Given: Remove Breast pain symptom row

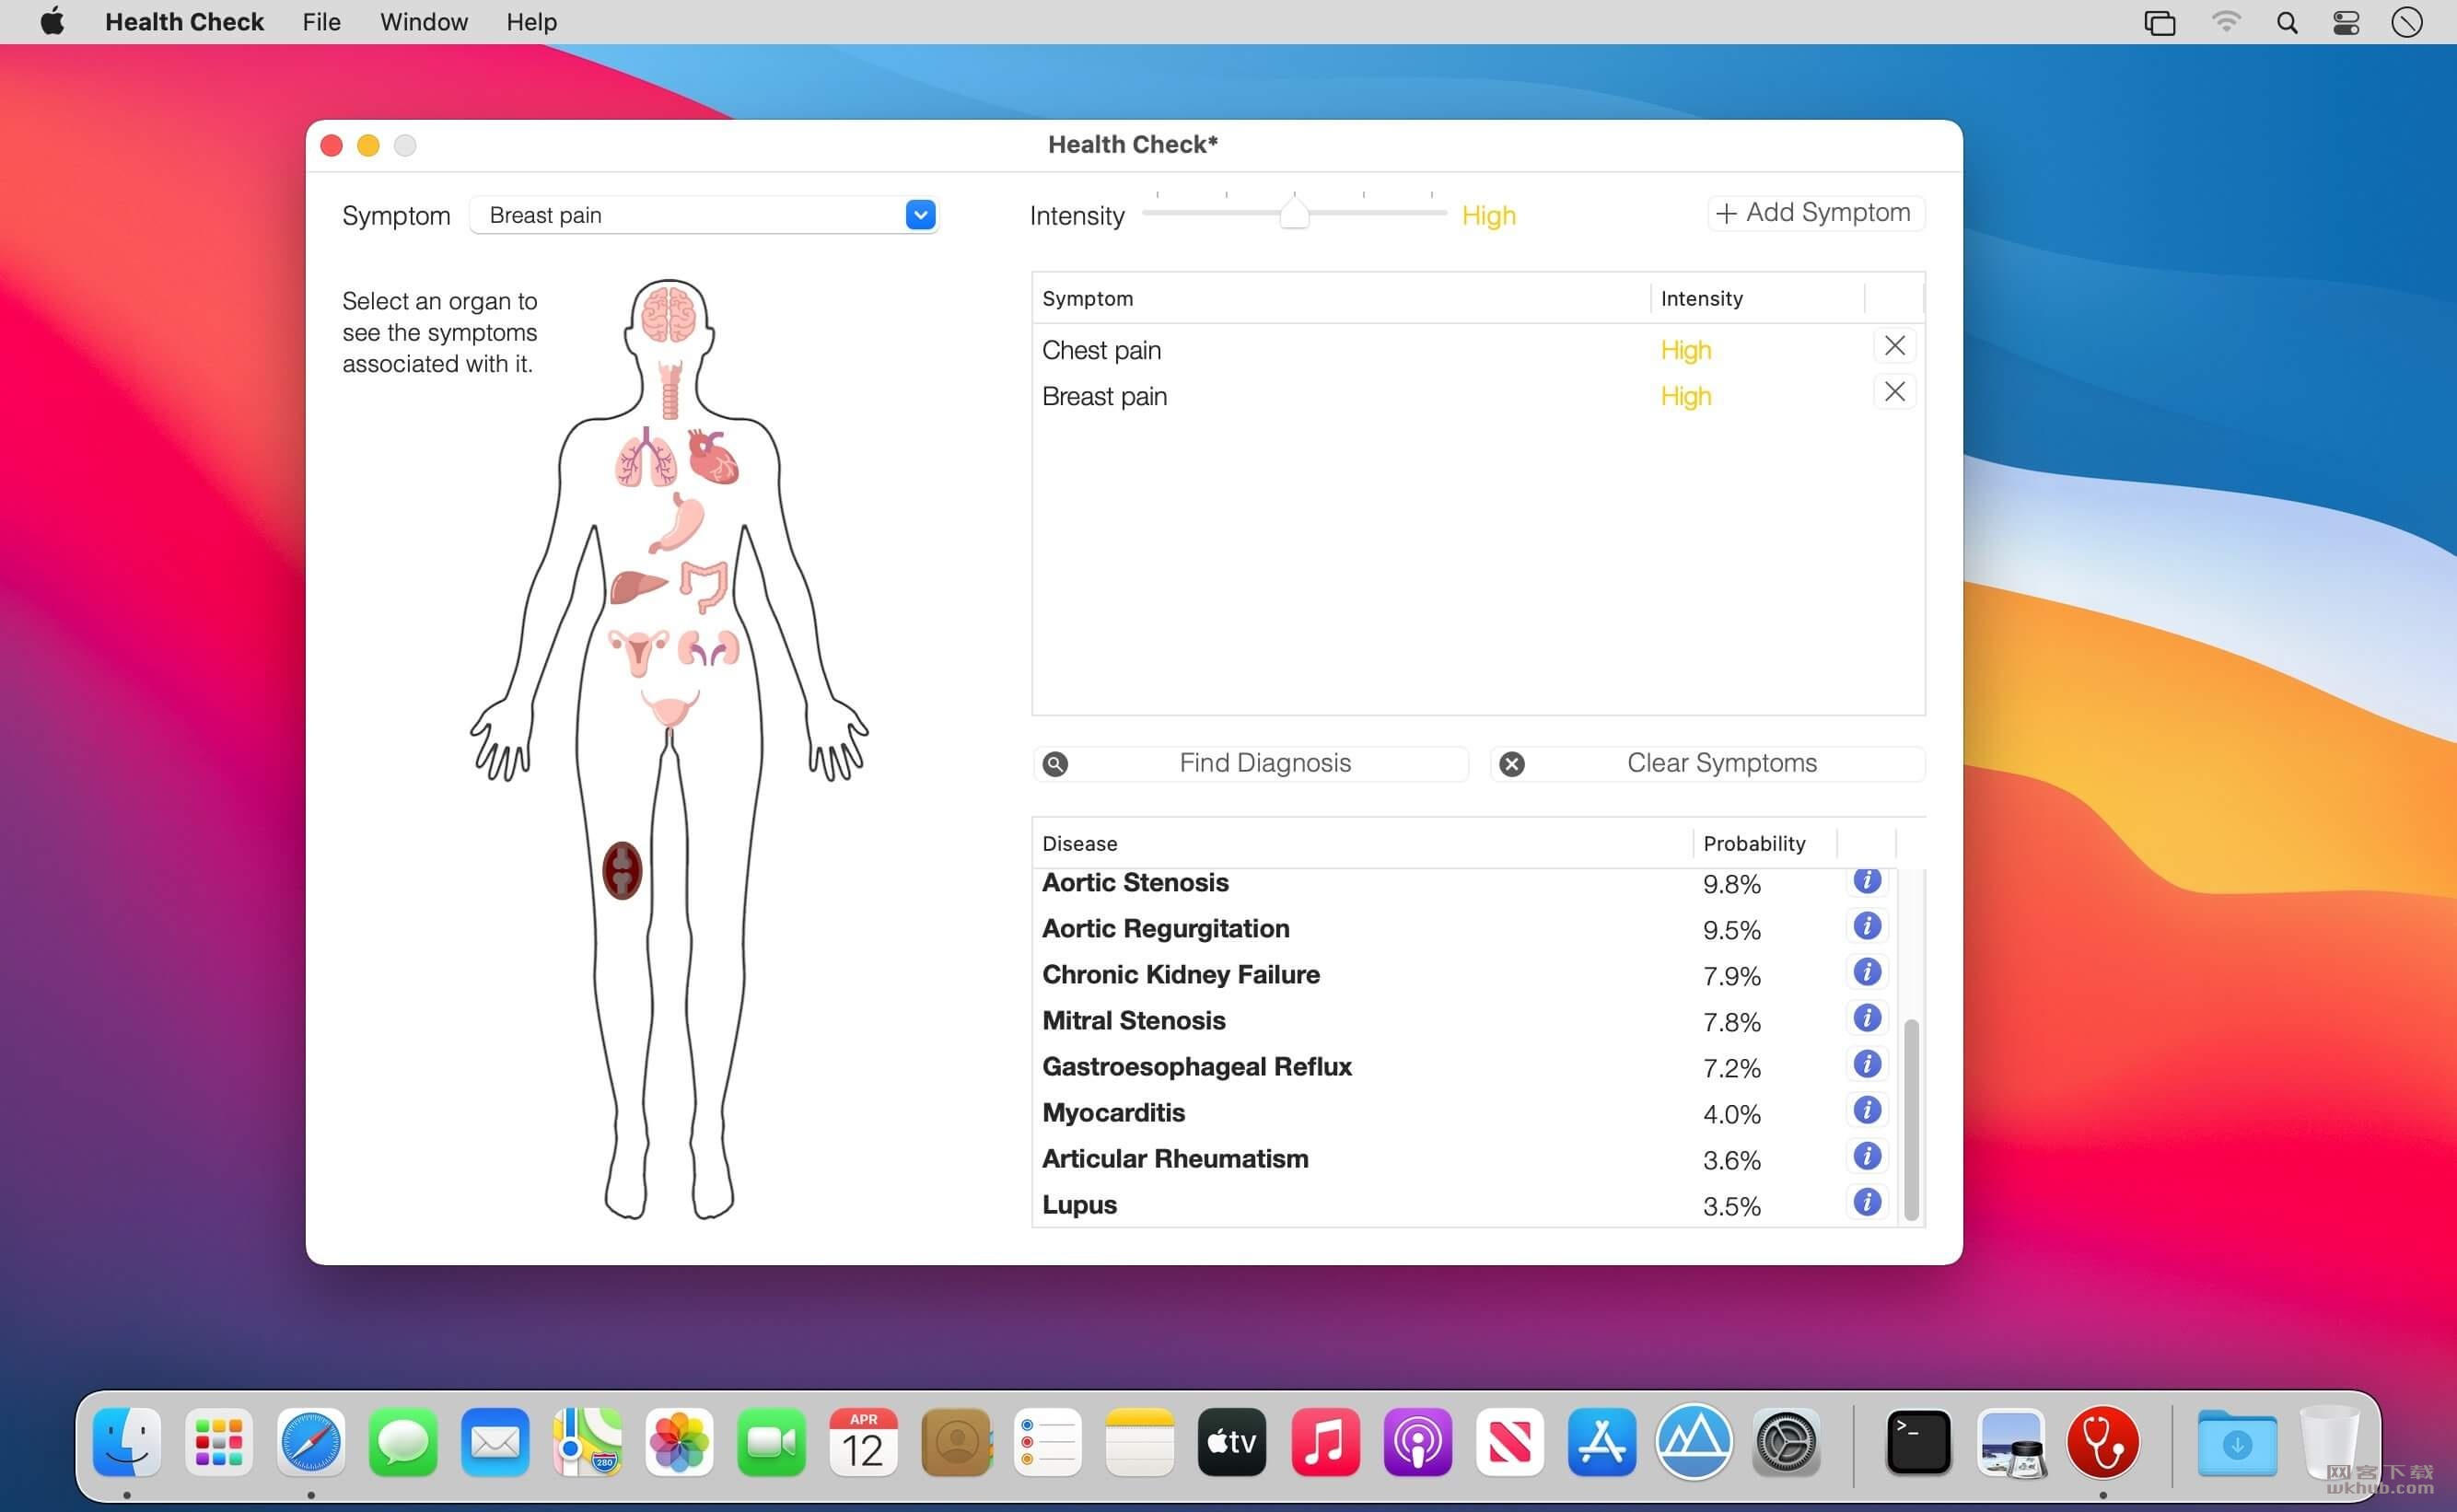Looking at the screenshot, I should pos(1894,392).
